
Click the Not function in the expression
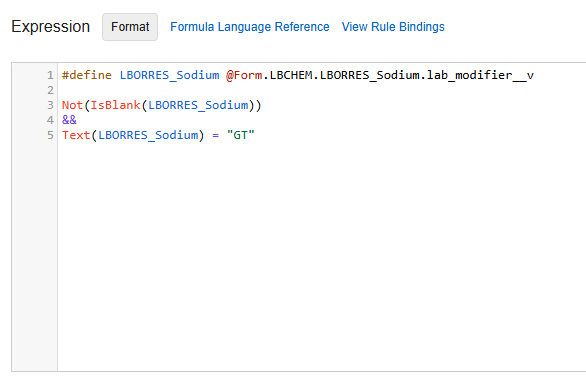click(72, 105)
